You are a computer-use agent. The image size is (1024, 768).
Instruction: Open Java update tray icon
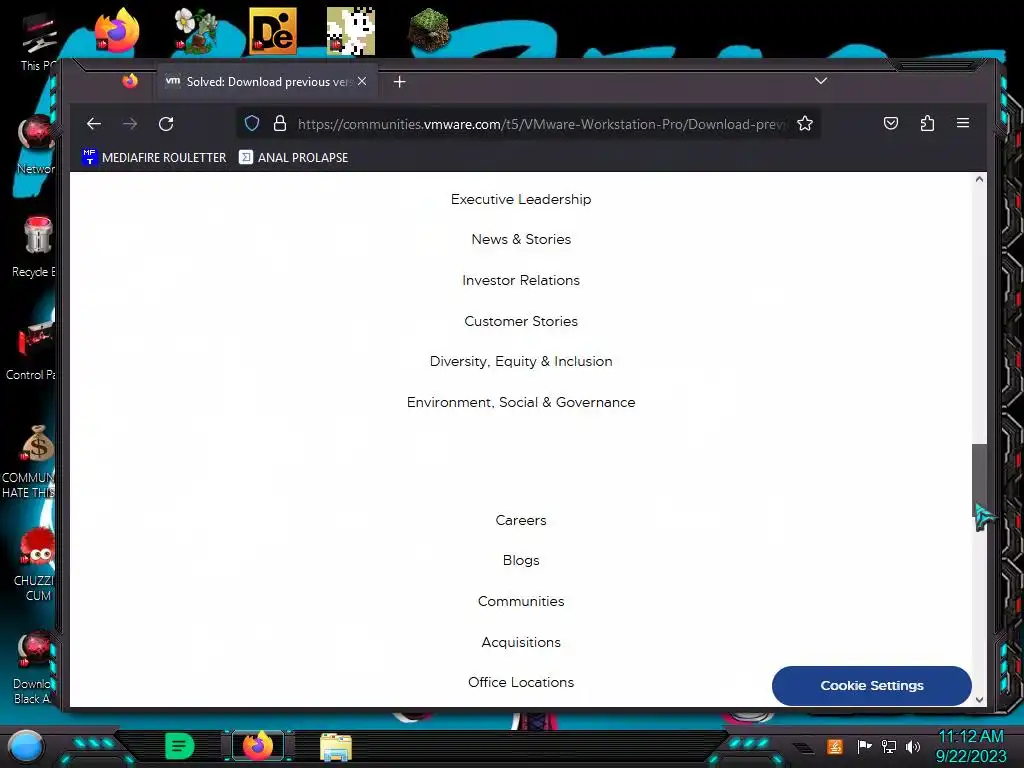[835, 746]
